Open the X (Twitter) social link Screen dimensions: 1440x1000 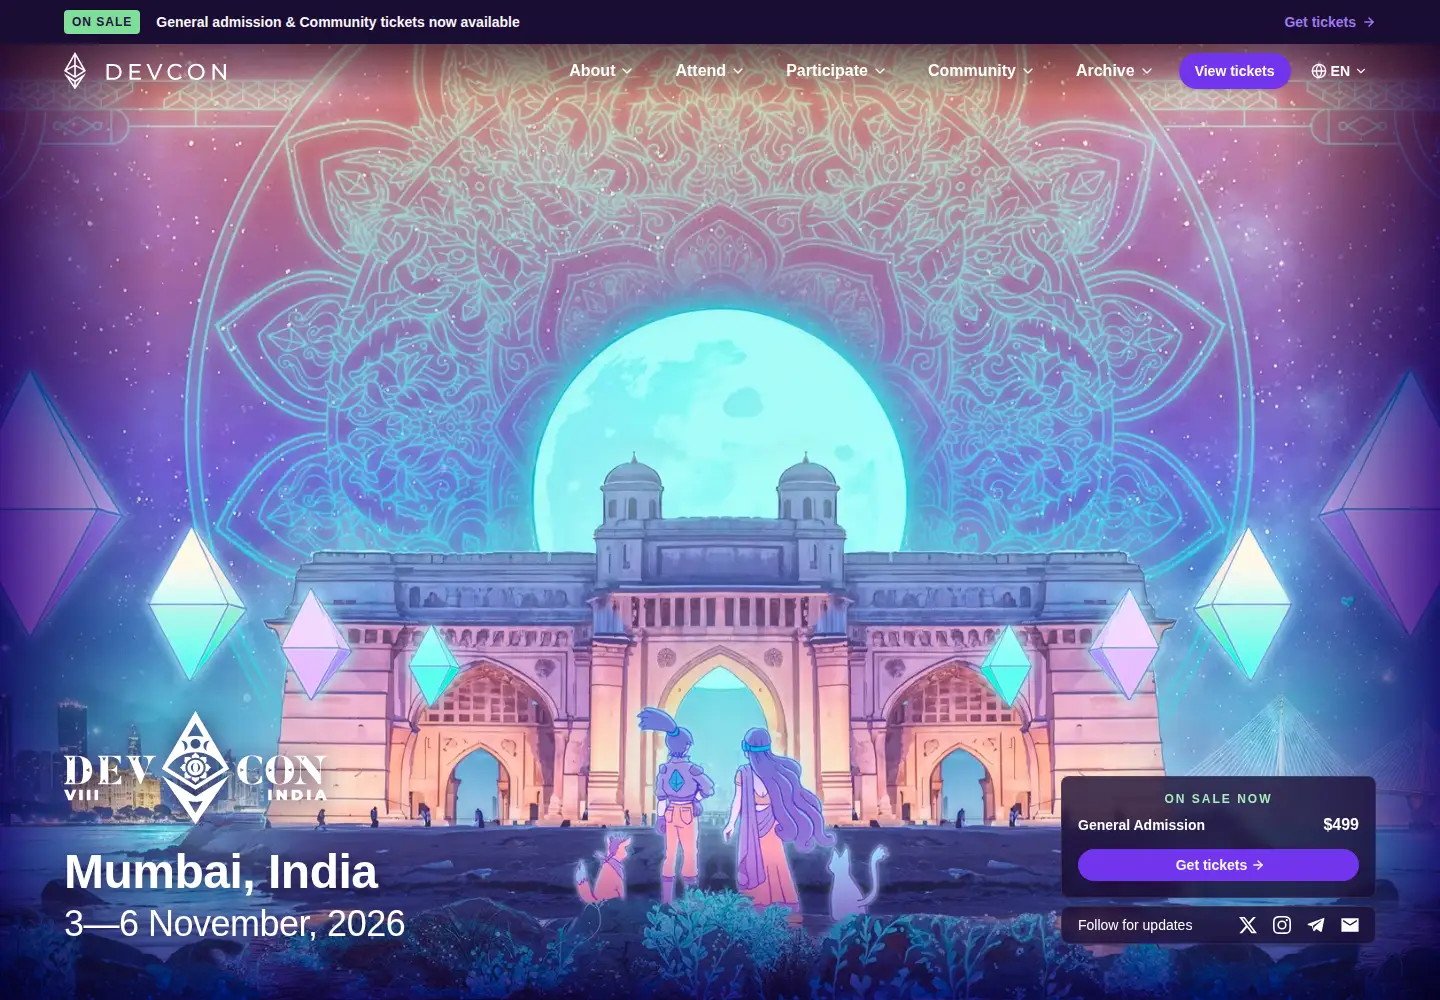pos(1247,925)
